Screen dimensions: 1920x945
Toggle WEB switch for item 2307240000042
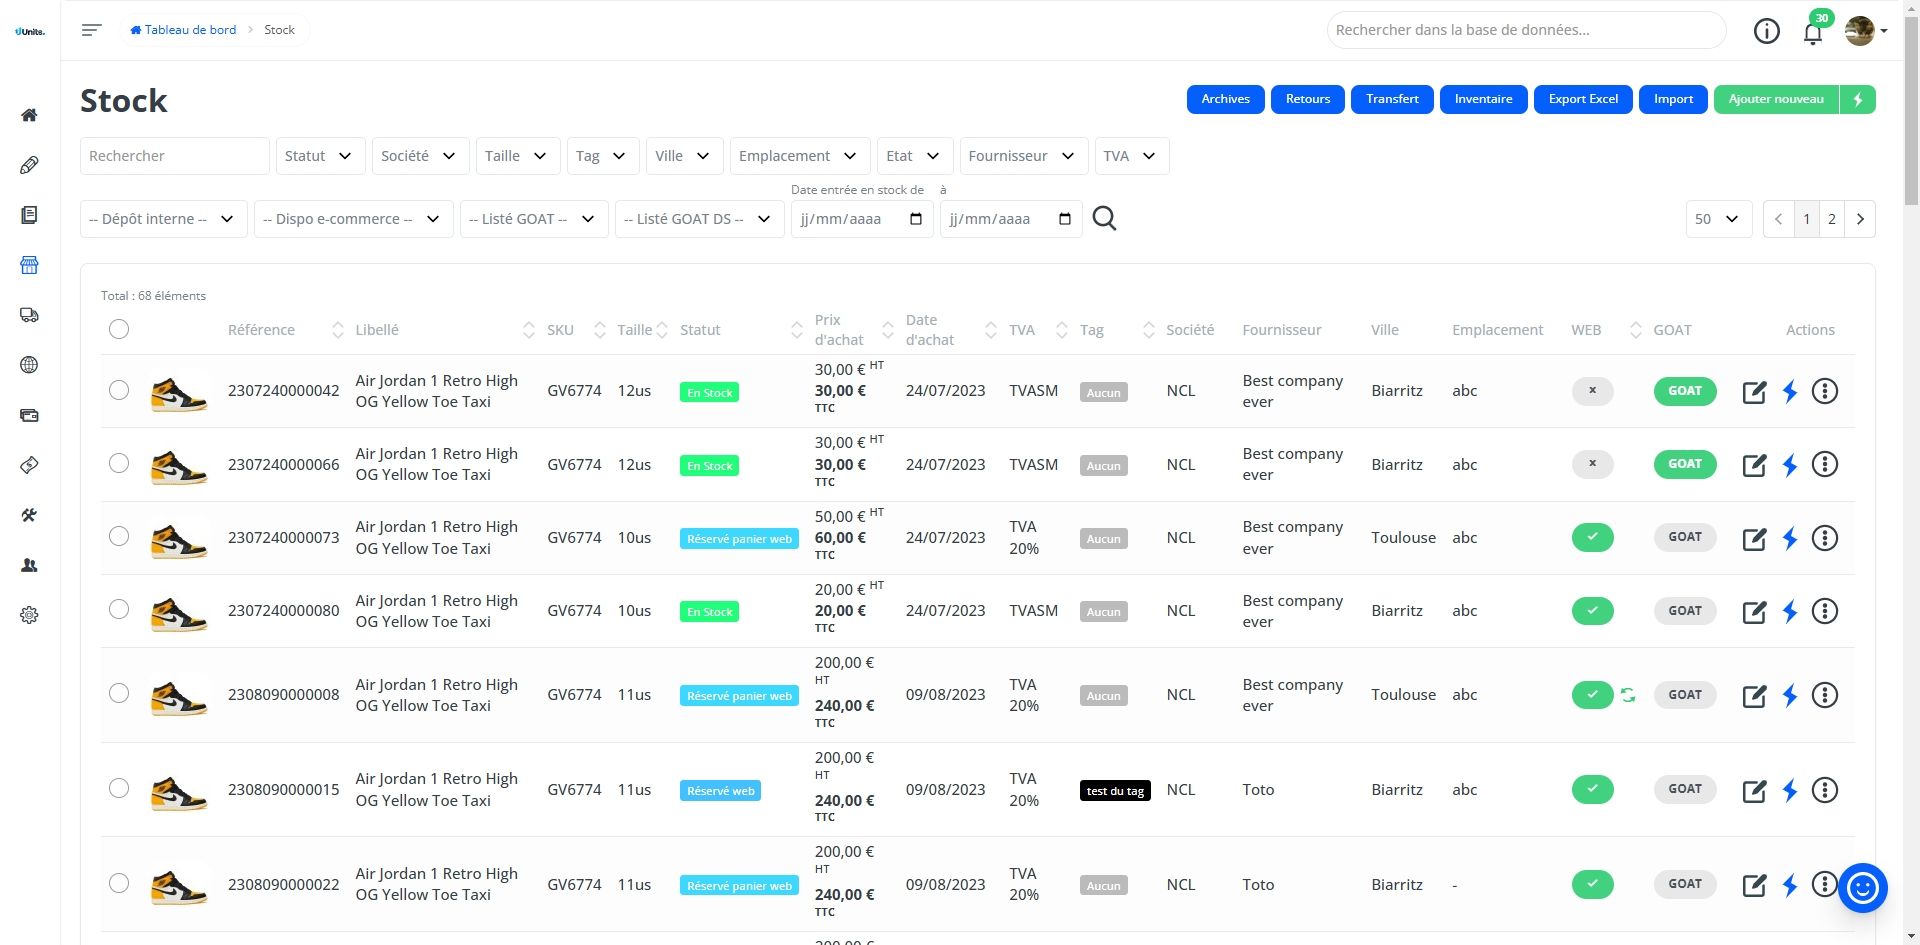coord(1592,391)
